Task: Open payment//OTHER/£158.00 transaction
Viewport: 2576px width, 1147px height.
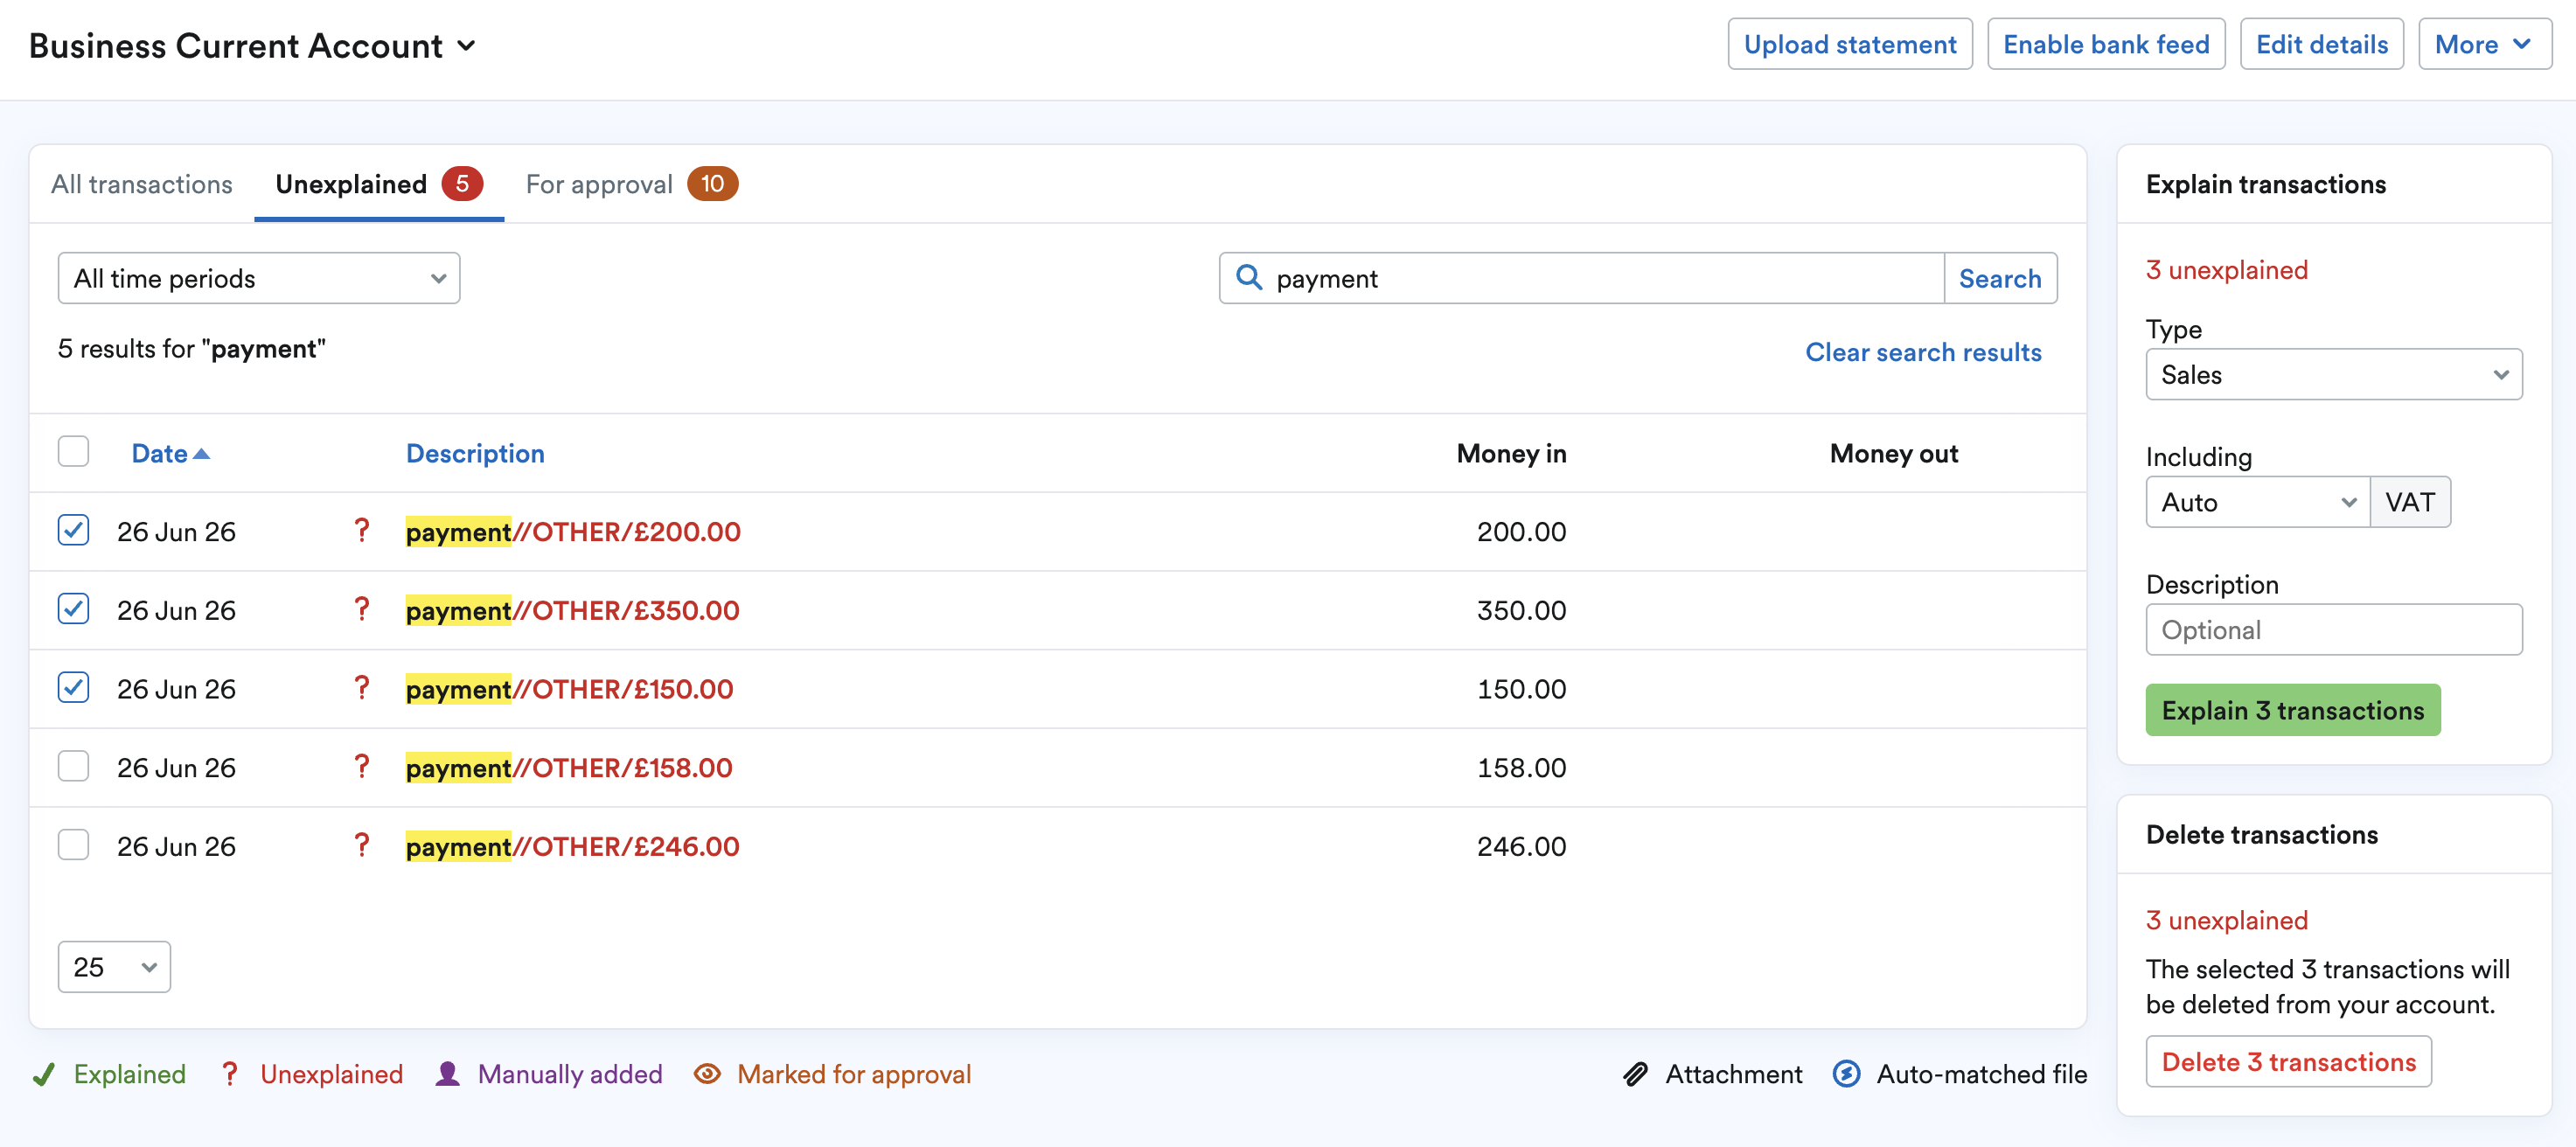Action: [569, 768]
